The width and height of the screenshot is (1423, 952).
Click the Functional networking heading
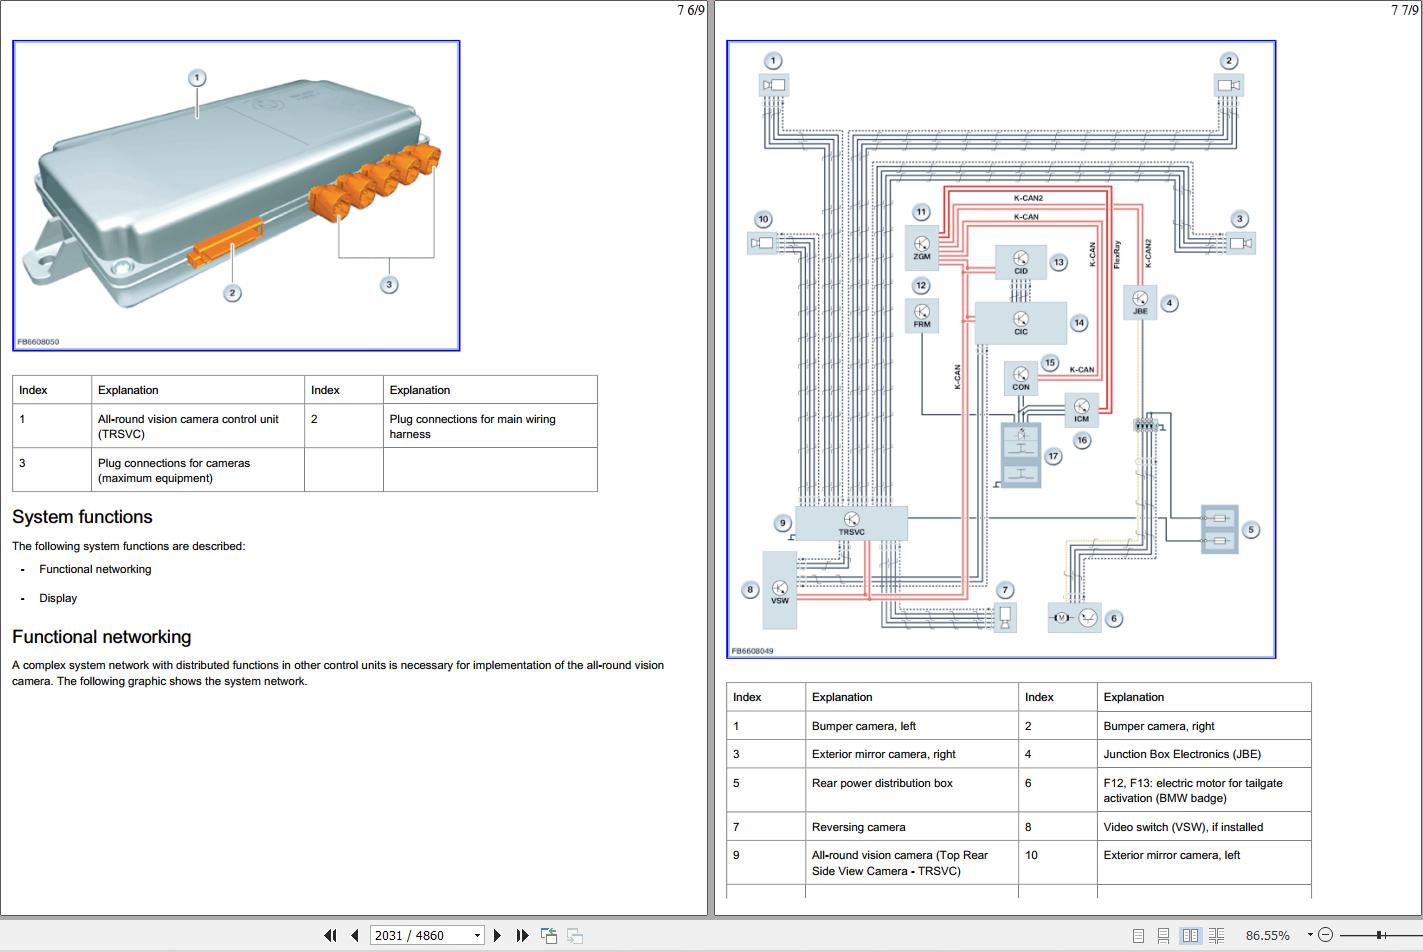tap(101, 637)
